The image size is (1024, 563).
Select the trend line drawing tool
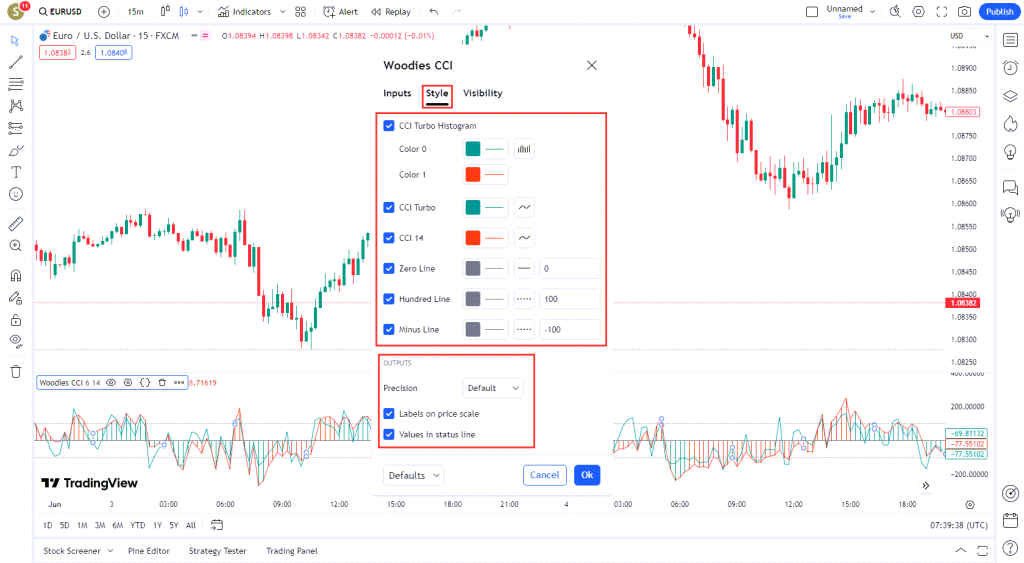click(x=15, y=62)
